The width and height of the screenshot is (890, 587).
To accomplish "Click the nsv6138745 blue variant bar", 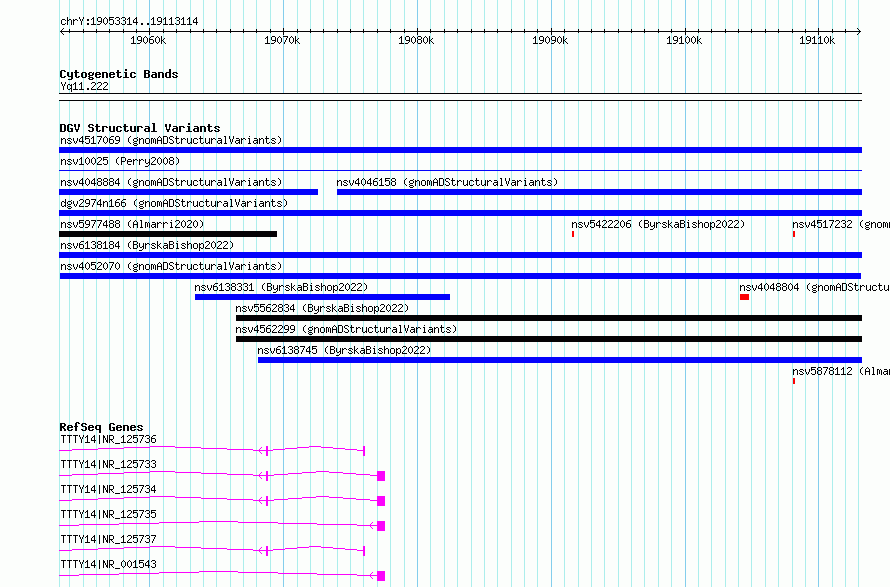I will tap(560, 360).
